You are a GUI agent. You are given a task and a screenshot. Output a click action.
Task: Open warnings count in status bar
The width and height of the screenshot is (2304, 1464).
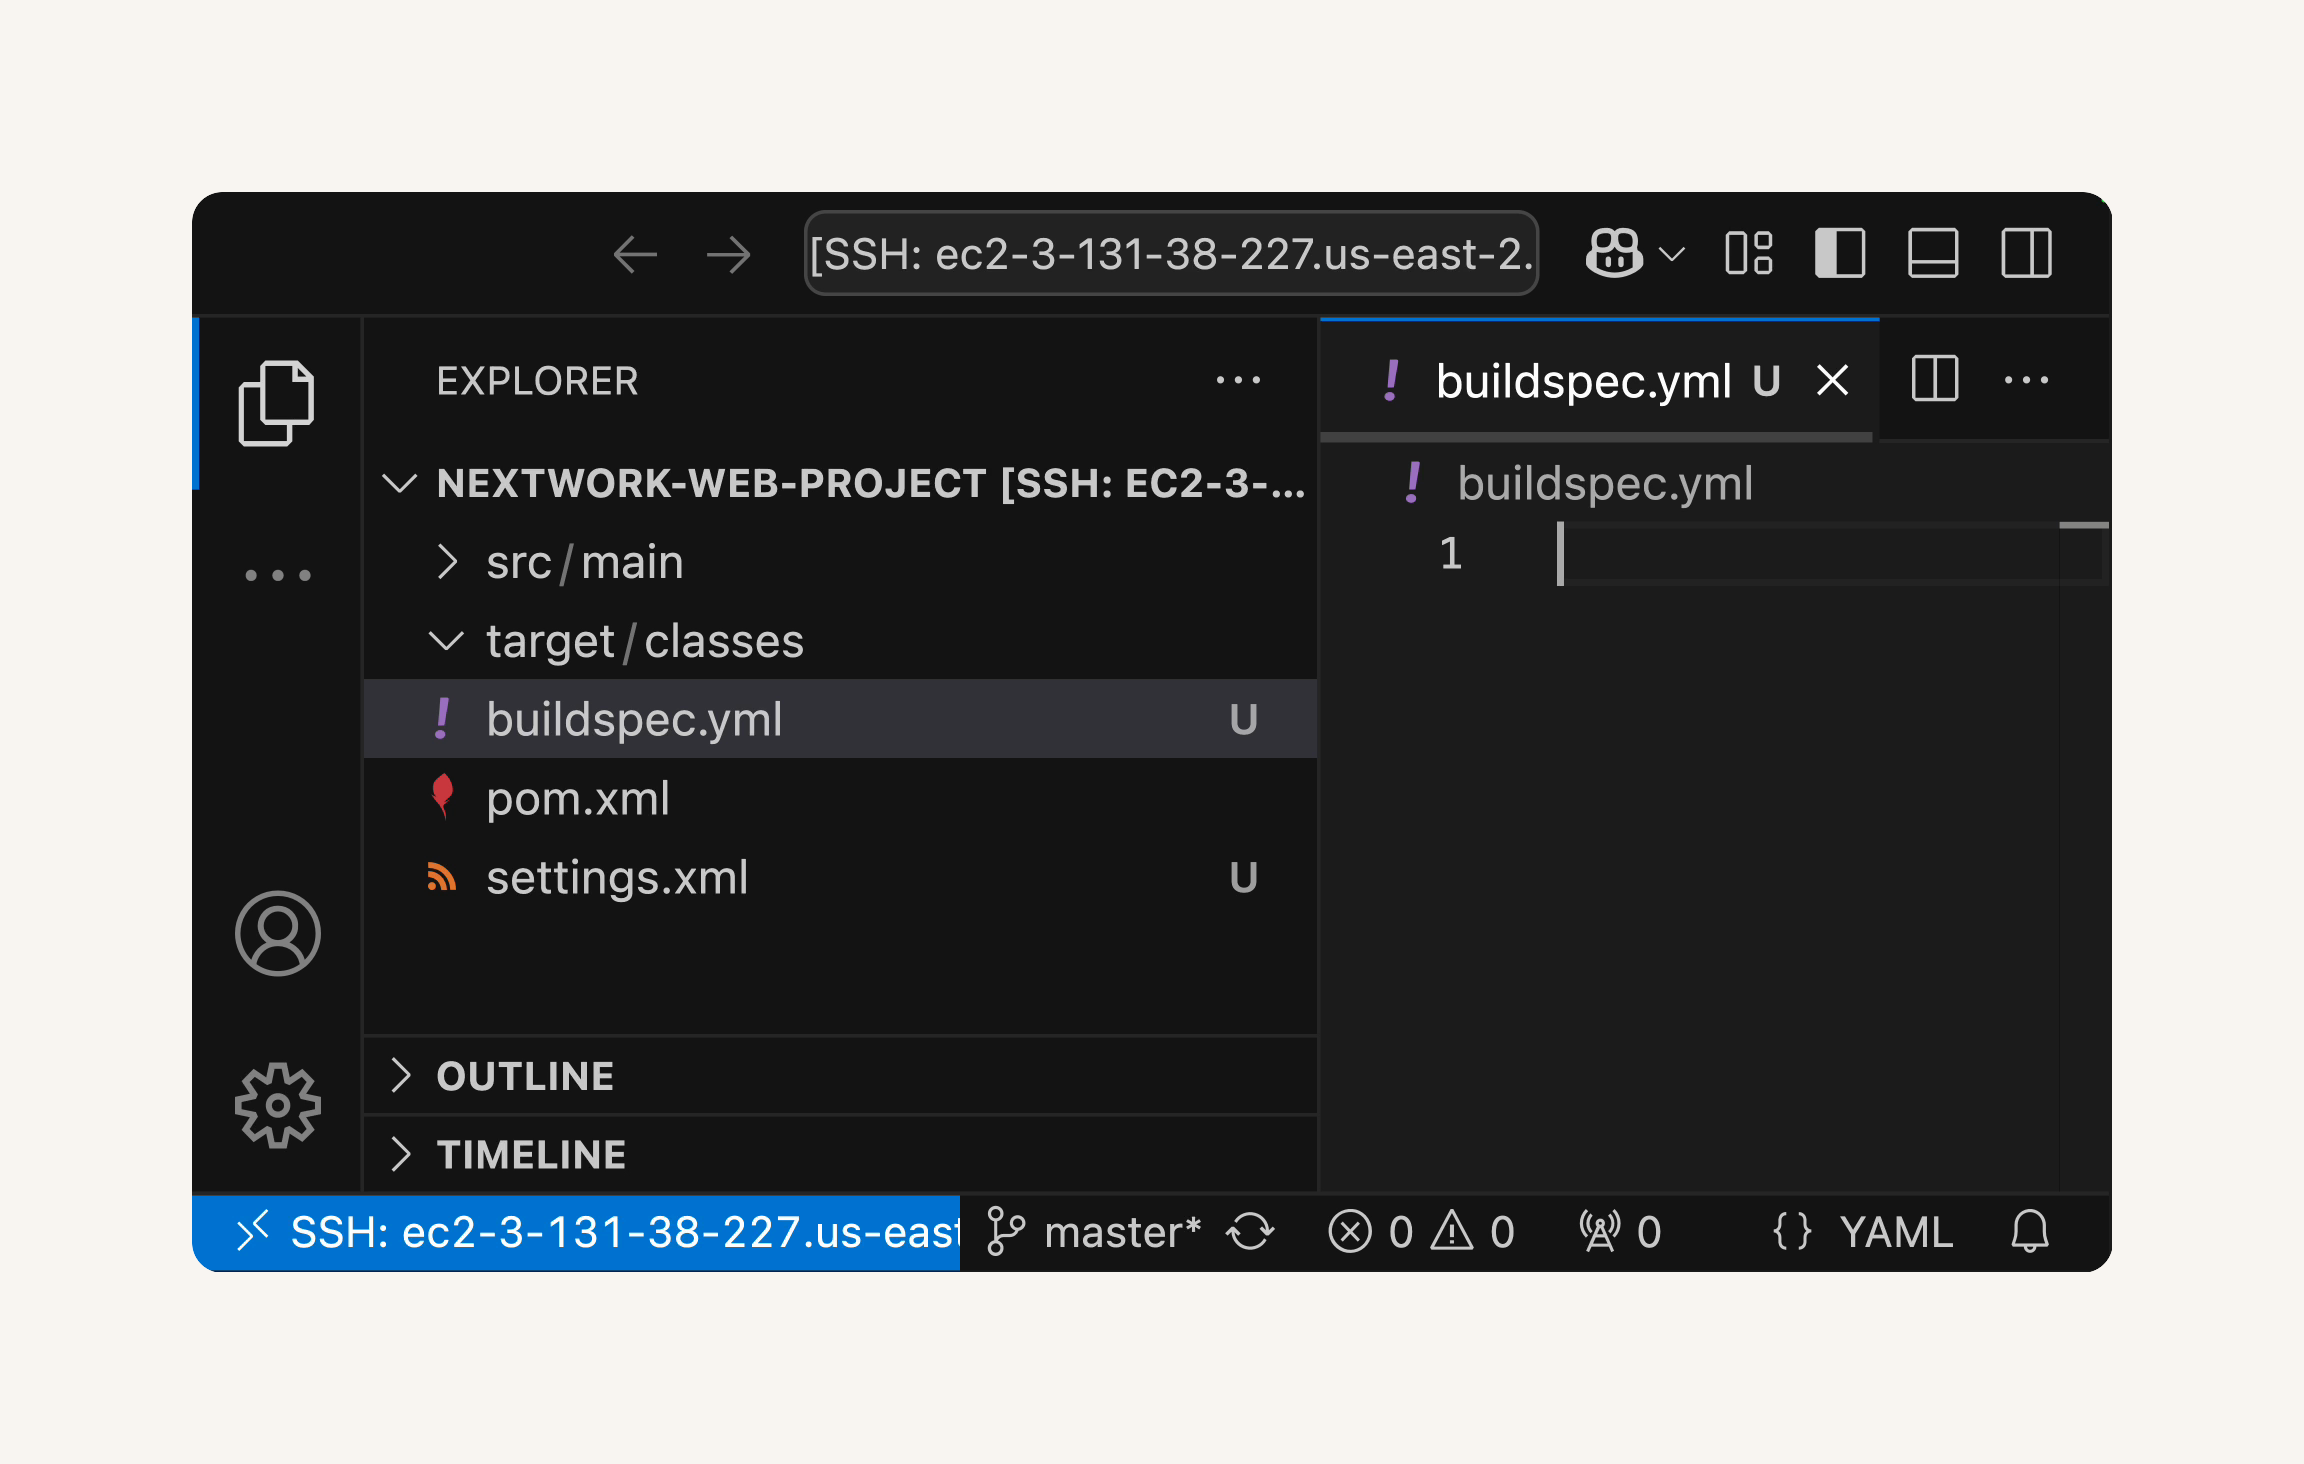pyautogui.click(x=1473, y=1232)
